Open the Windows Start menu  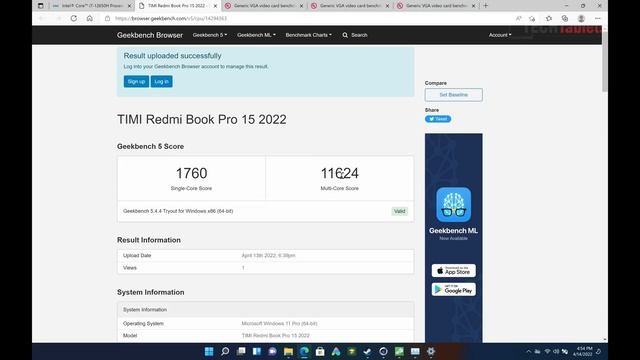(209, 351)
